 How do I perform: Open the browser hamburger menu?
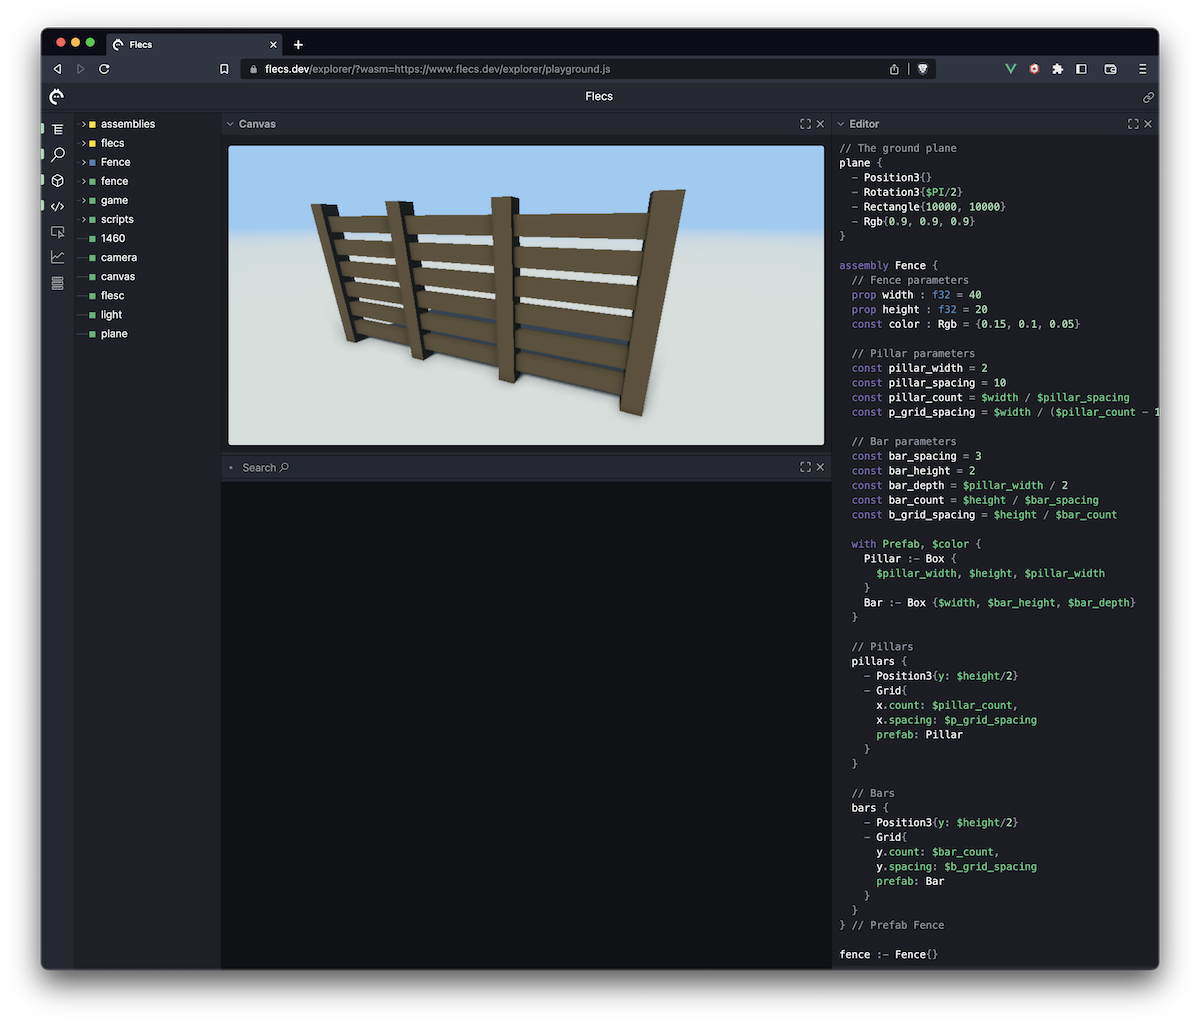1142,69
